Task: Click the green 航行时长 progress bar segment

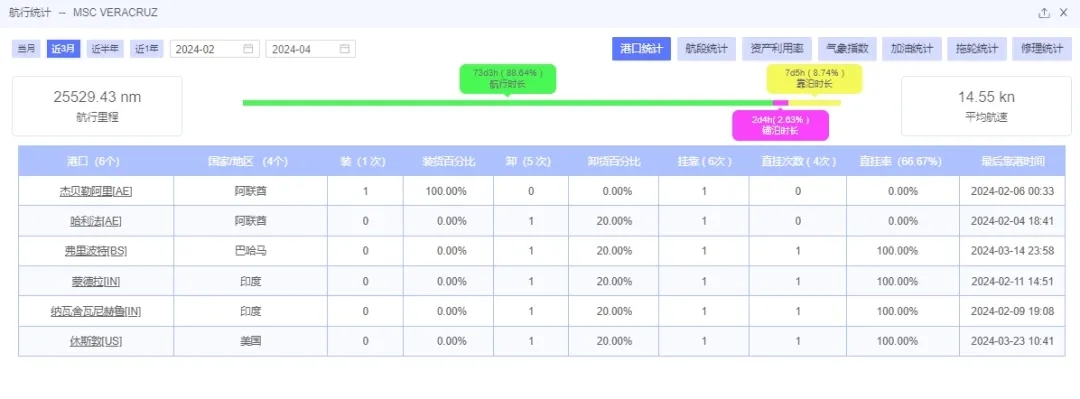Action: (508, 103)
